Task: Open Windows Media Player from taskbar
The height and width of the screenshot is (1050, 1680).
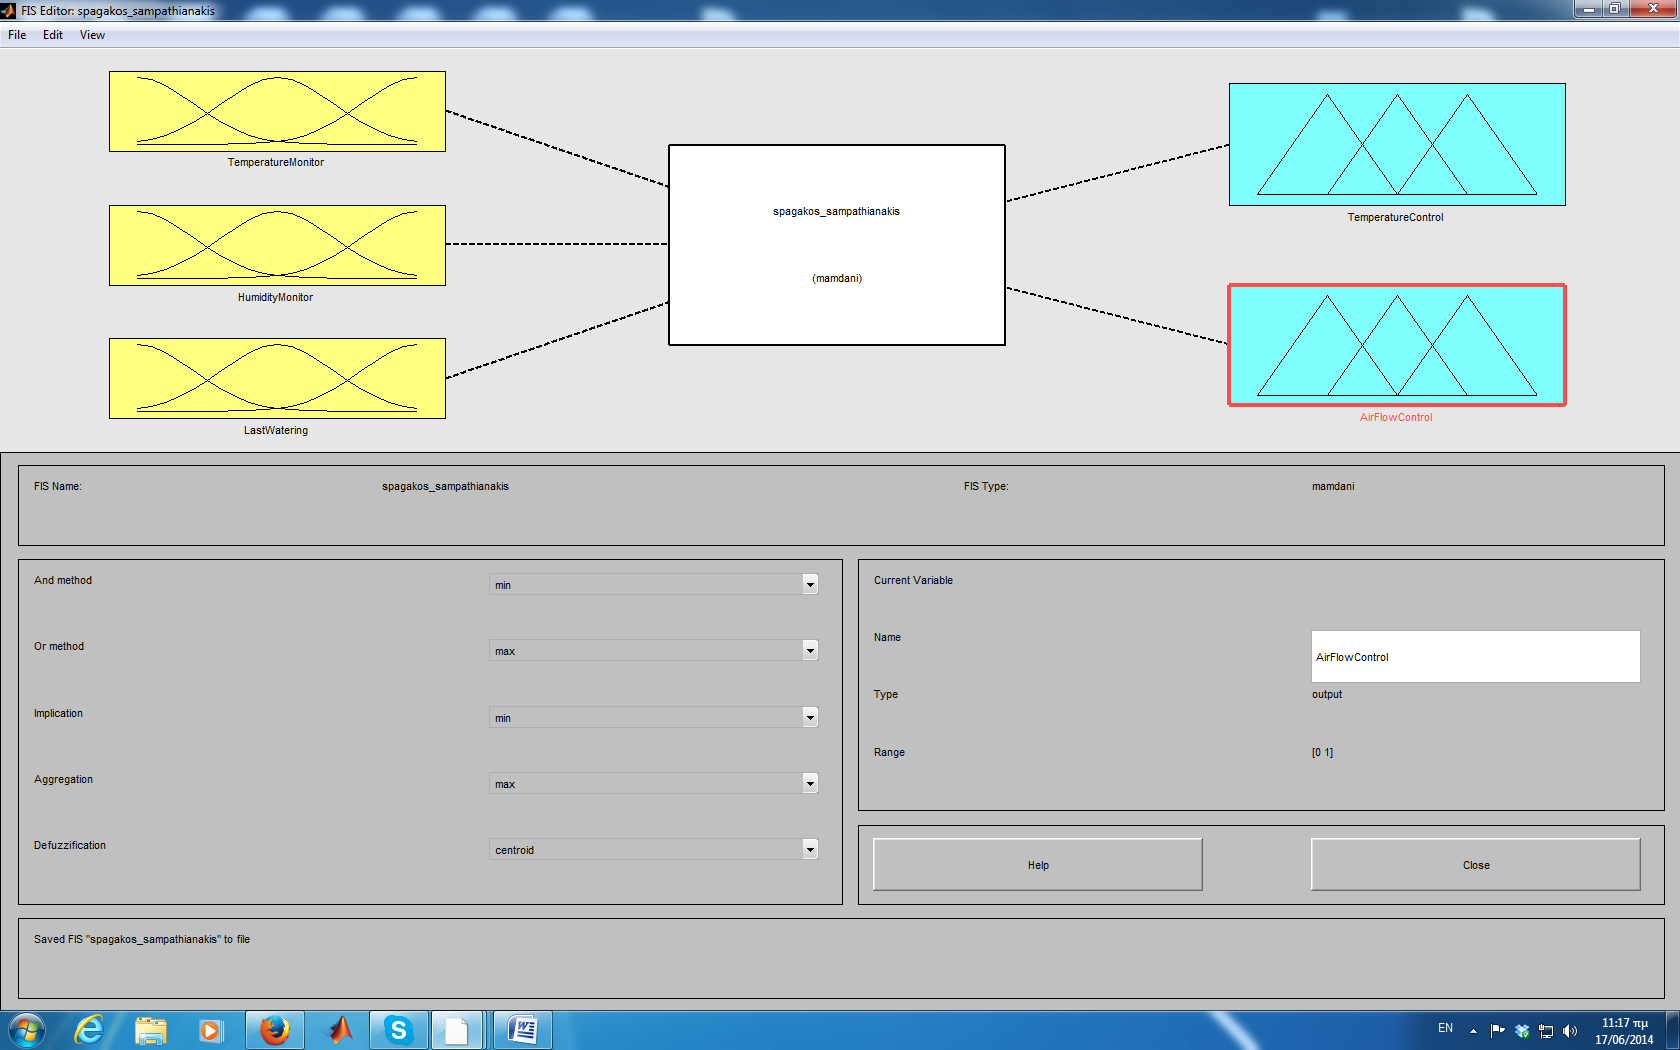Action: pyautogui.click(x=210, y=1030)
